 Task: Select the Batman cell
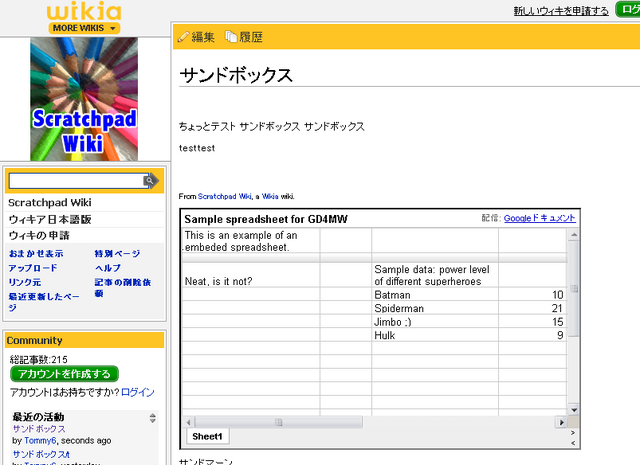[x=435, y=295]
